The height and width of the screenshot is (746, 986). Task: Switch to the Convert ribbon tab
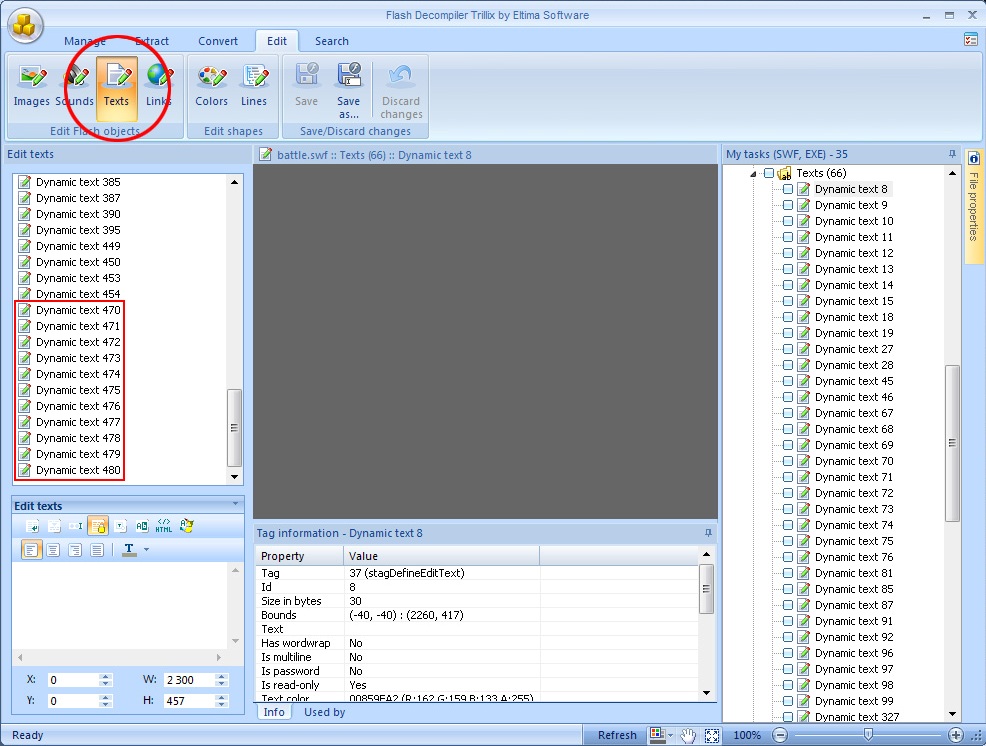pyautogui.click(x=218, y=41)
